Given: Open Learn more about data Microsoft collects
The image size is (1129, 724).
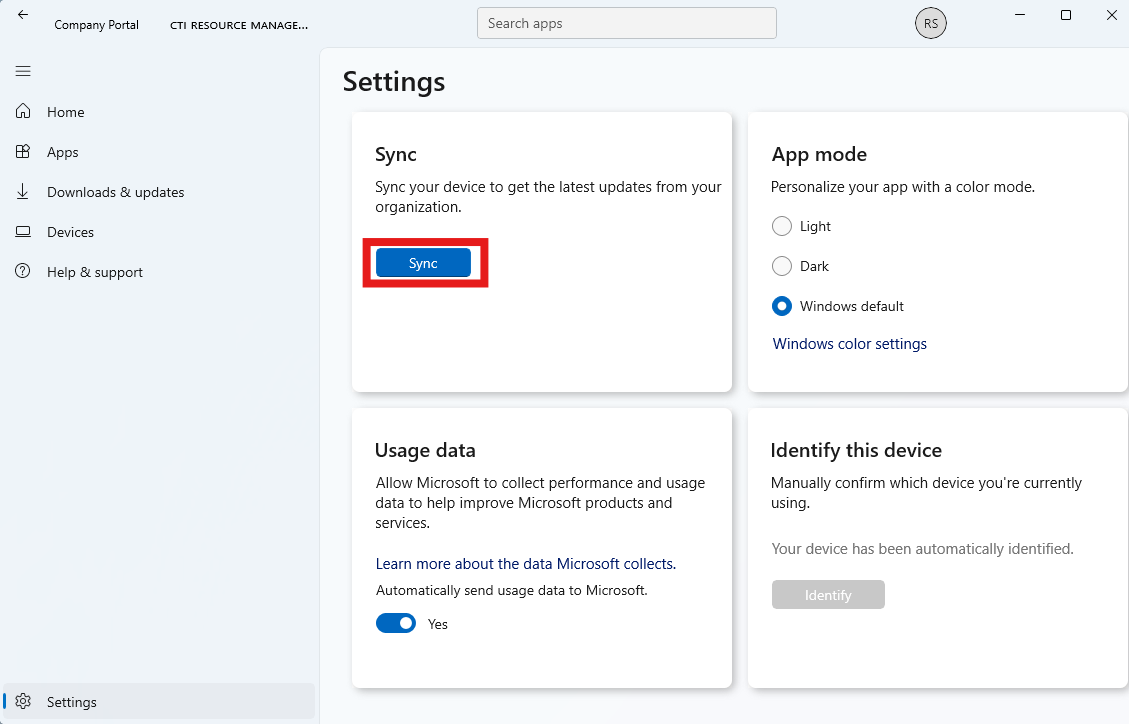Looking at the screenshot, I should pos(525,564).
